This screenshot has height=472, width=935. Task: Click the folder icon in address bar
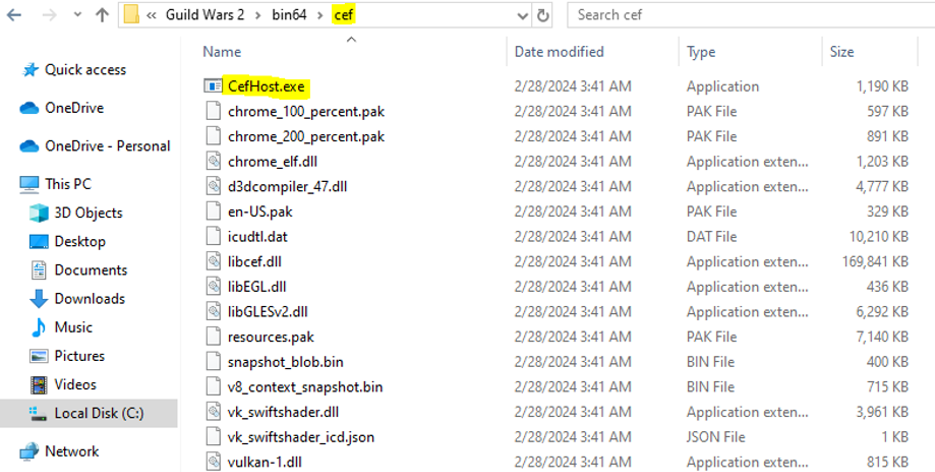(x=131, y=15)
